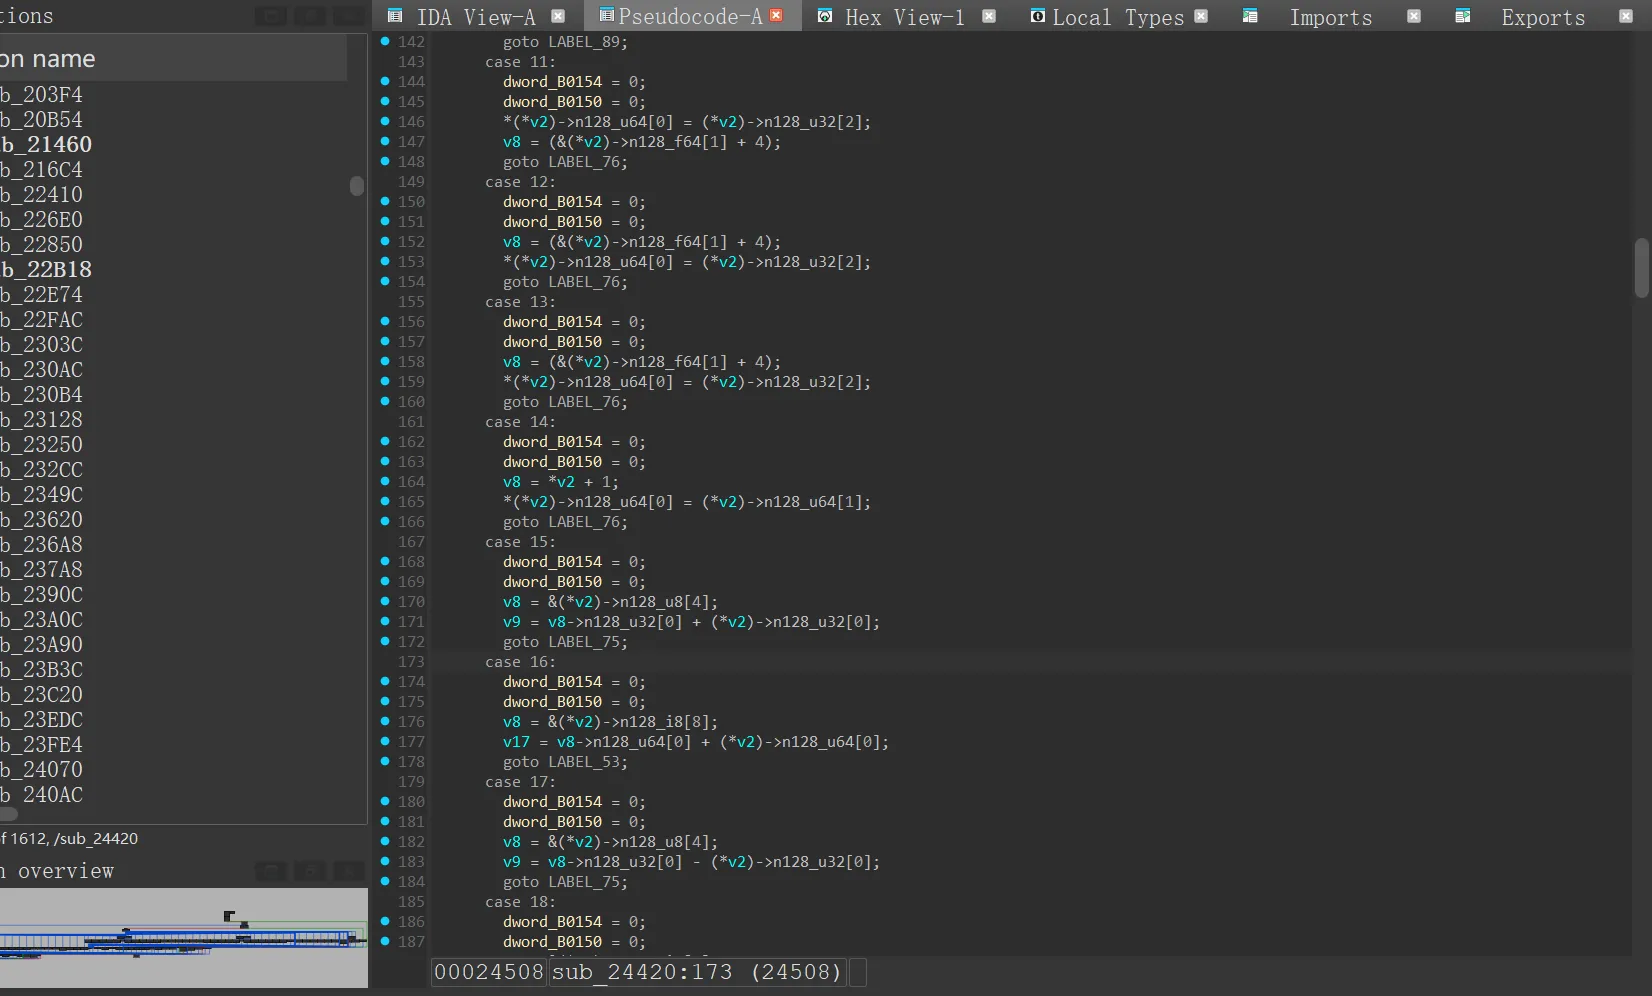Viewport: 1652px width, 996px height.
Task: Close the Pseudocode-A tab
Action: (x=776, y=16)
